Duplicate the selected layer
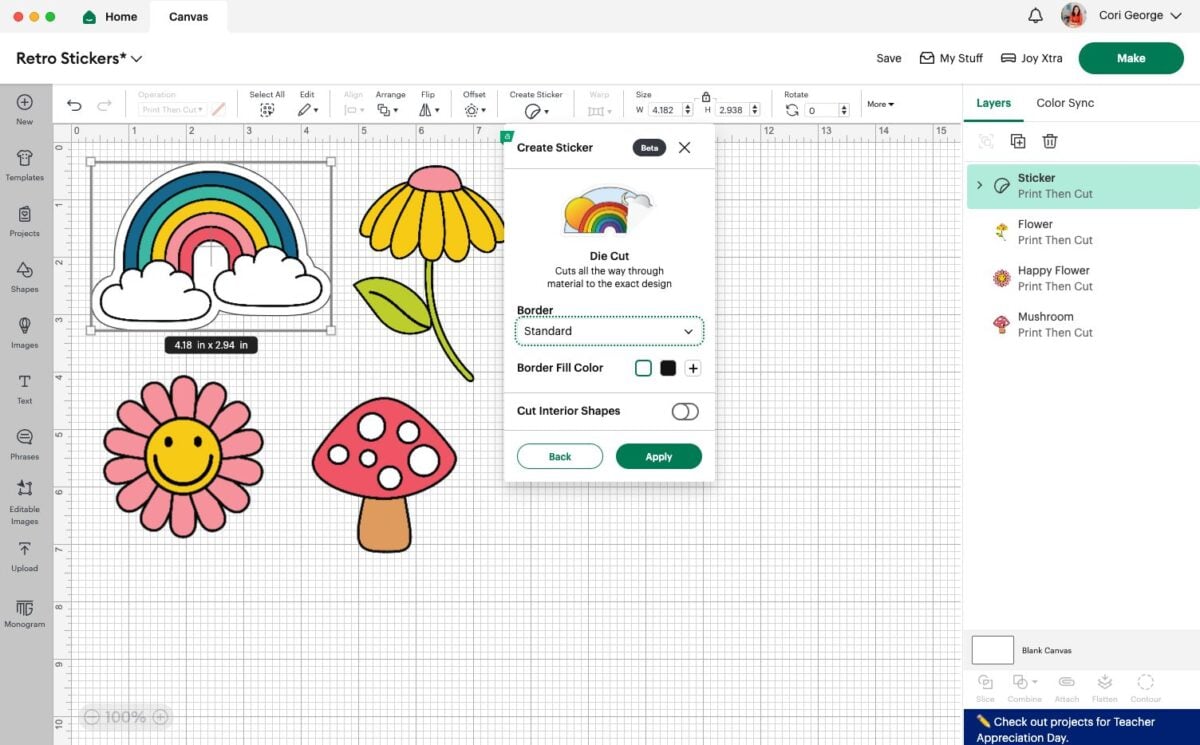Screen dimensions: 1200x745 click(x=1018, y=142)
